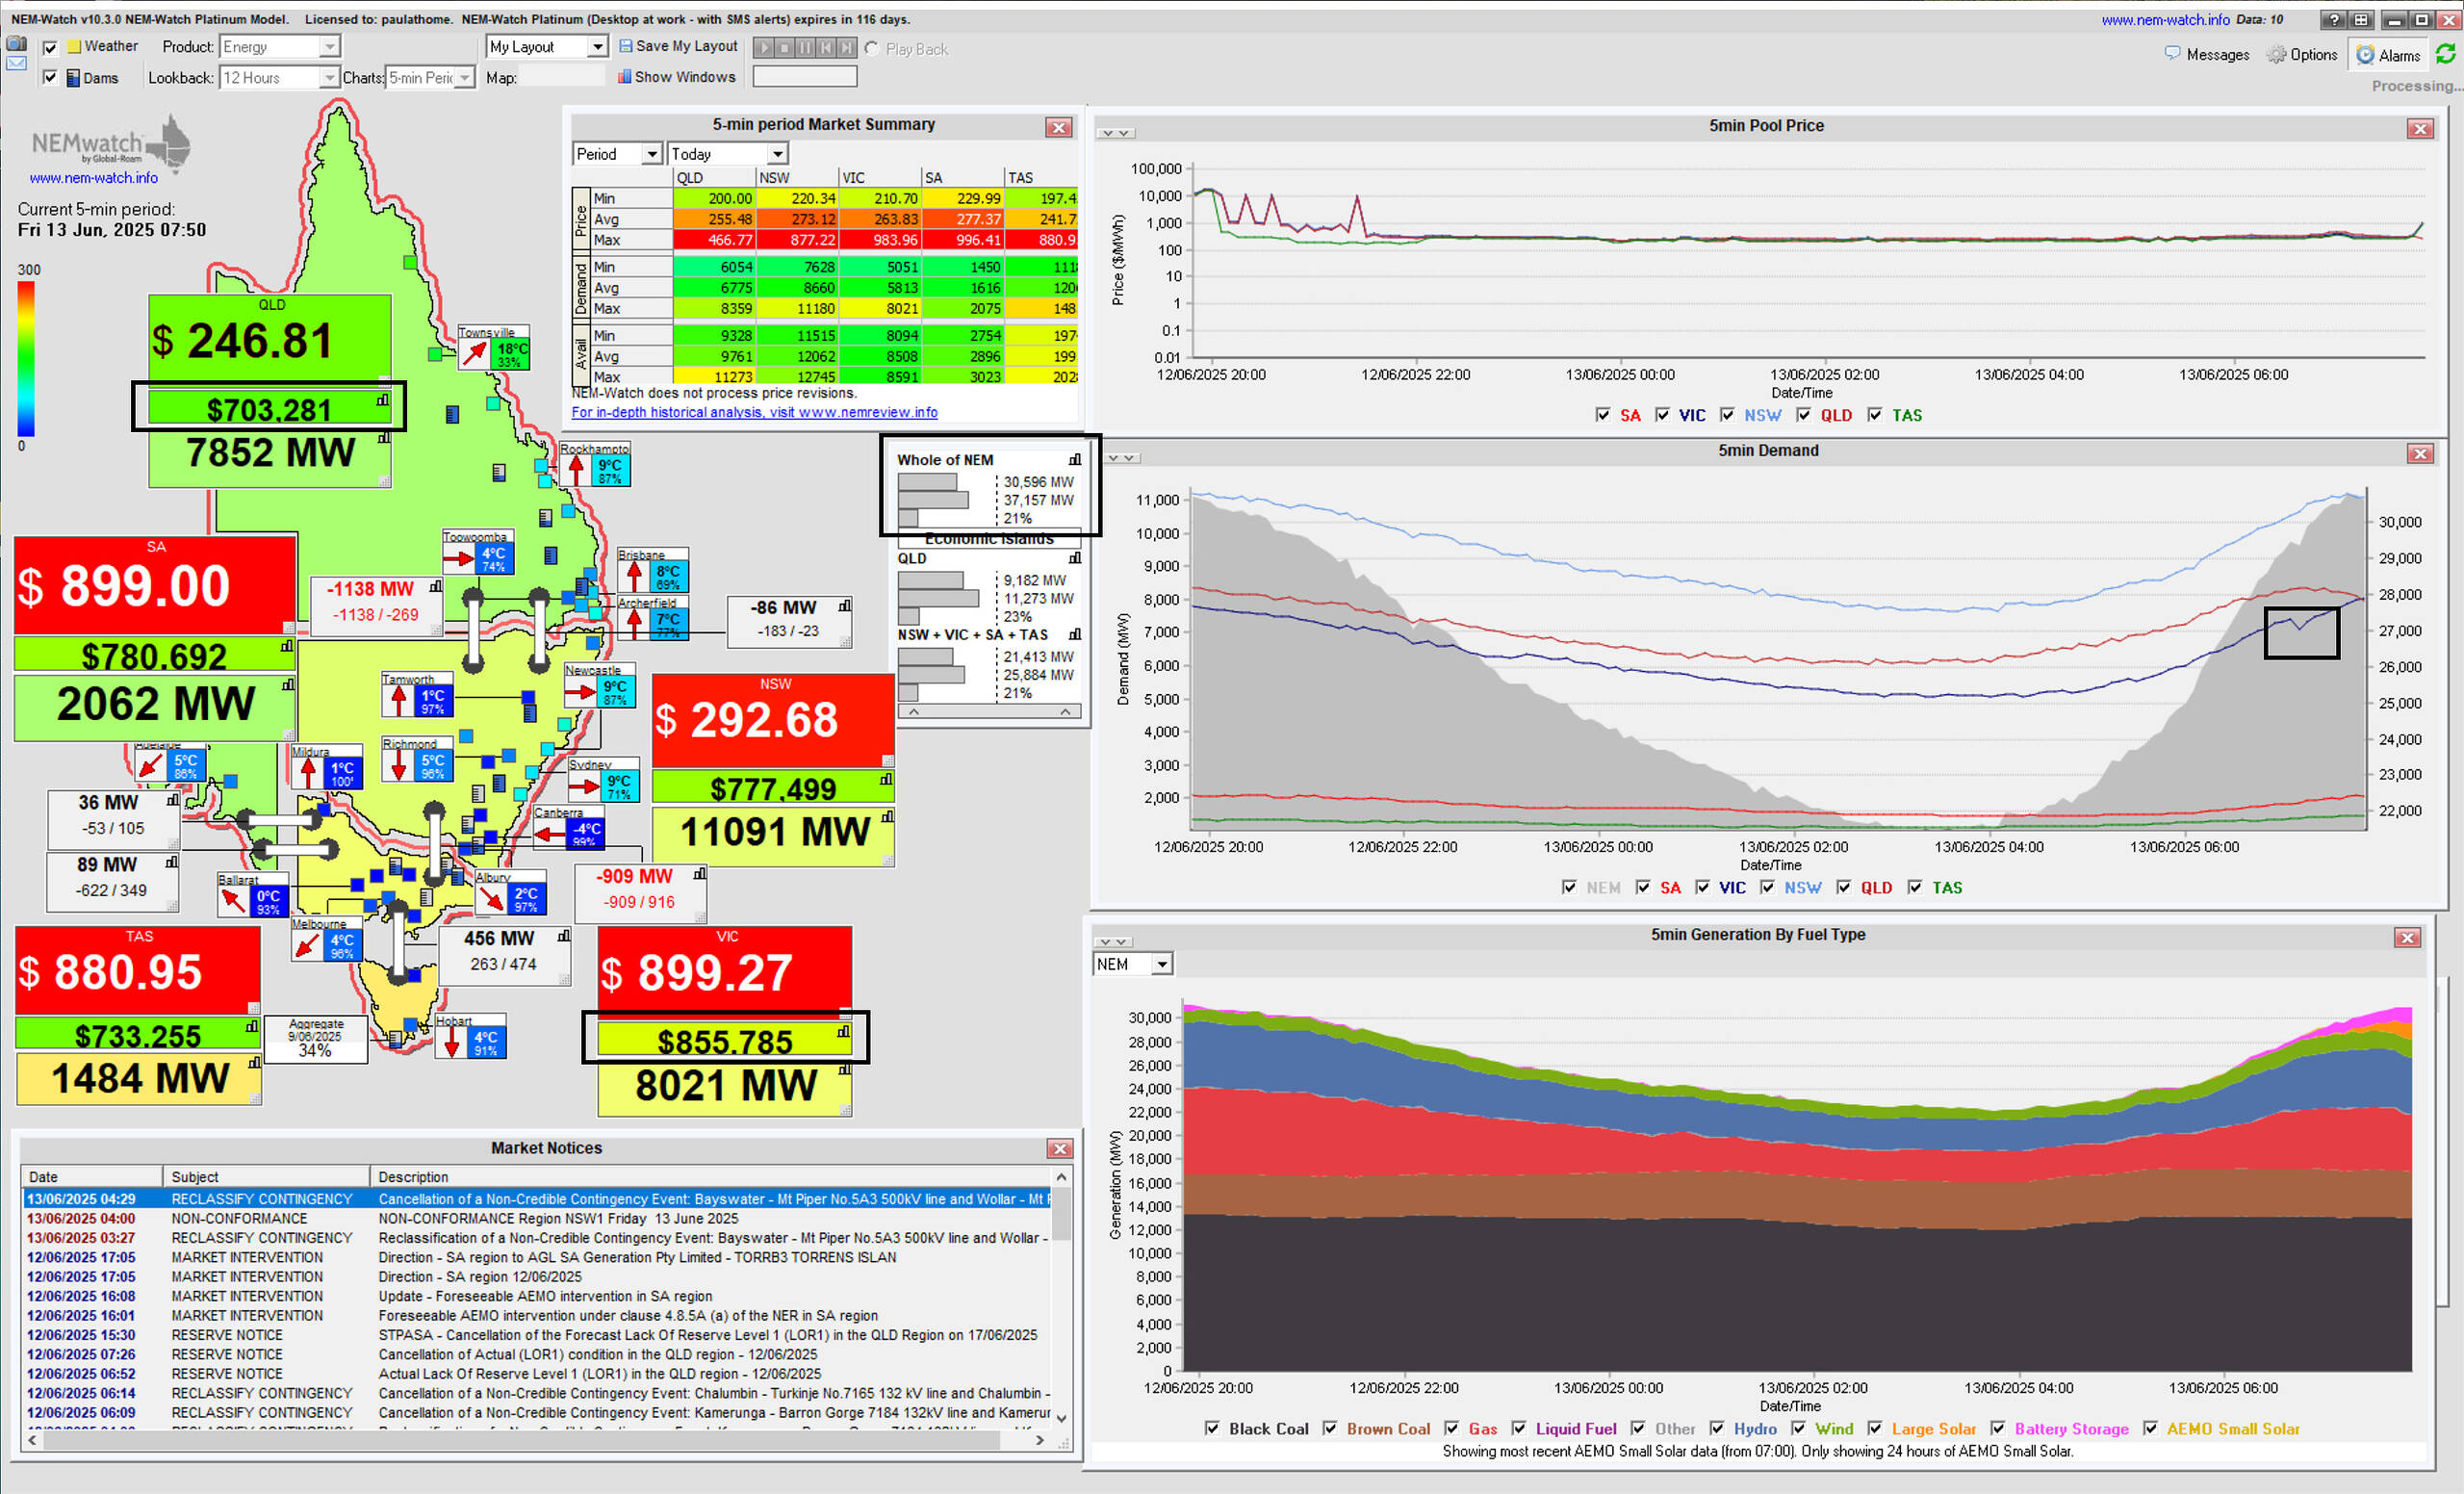Click the playback skip-to-start button
2464x1494 pixels.
[826, 47]
